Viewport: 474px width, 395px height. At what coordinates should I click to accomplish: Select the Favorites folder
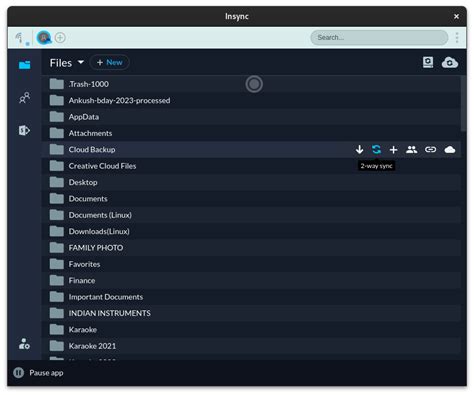[251, 264]
